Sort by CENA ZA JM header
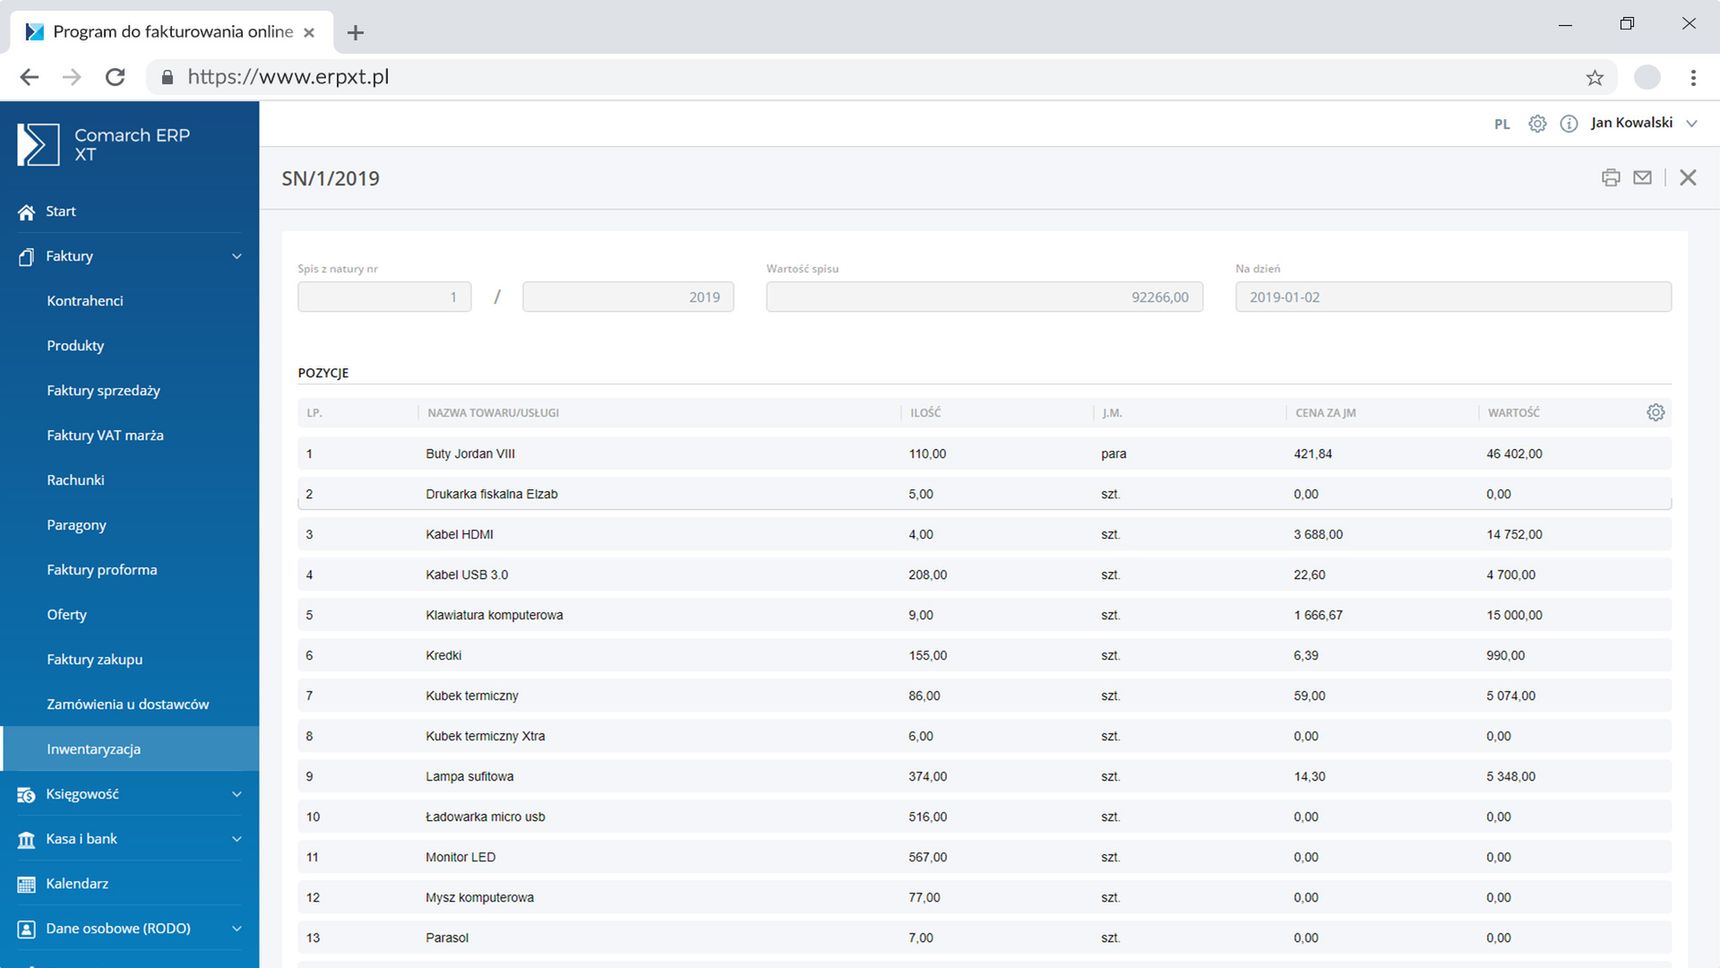The height and width of the screenshot is (968, 1720). (1325, 413)
